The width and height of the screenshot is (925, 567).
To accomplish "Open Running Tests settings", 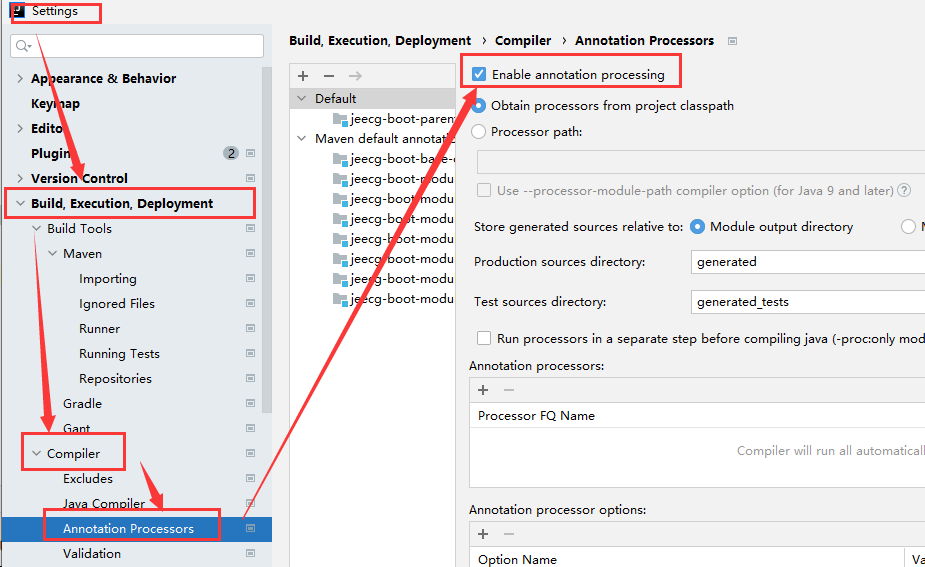I will (x=120, y=353).
